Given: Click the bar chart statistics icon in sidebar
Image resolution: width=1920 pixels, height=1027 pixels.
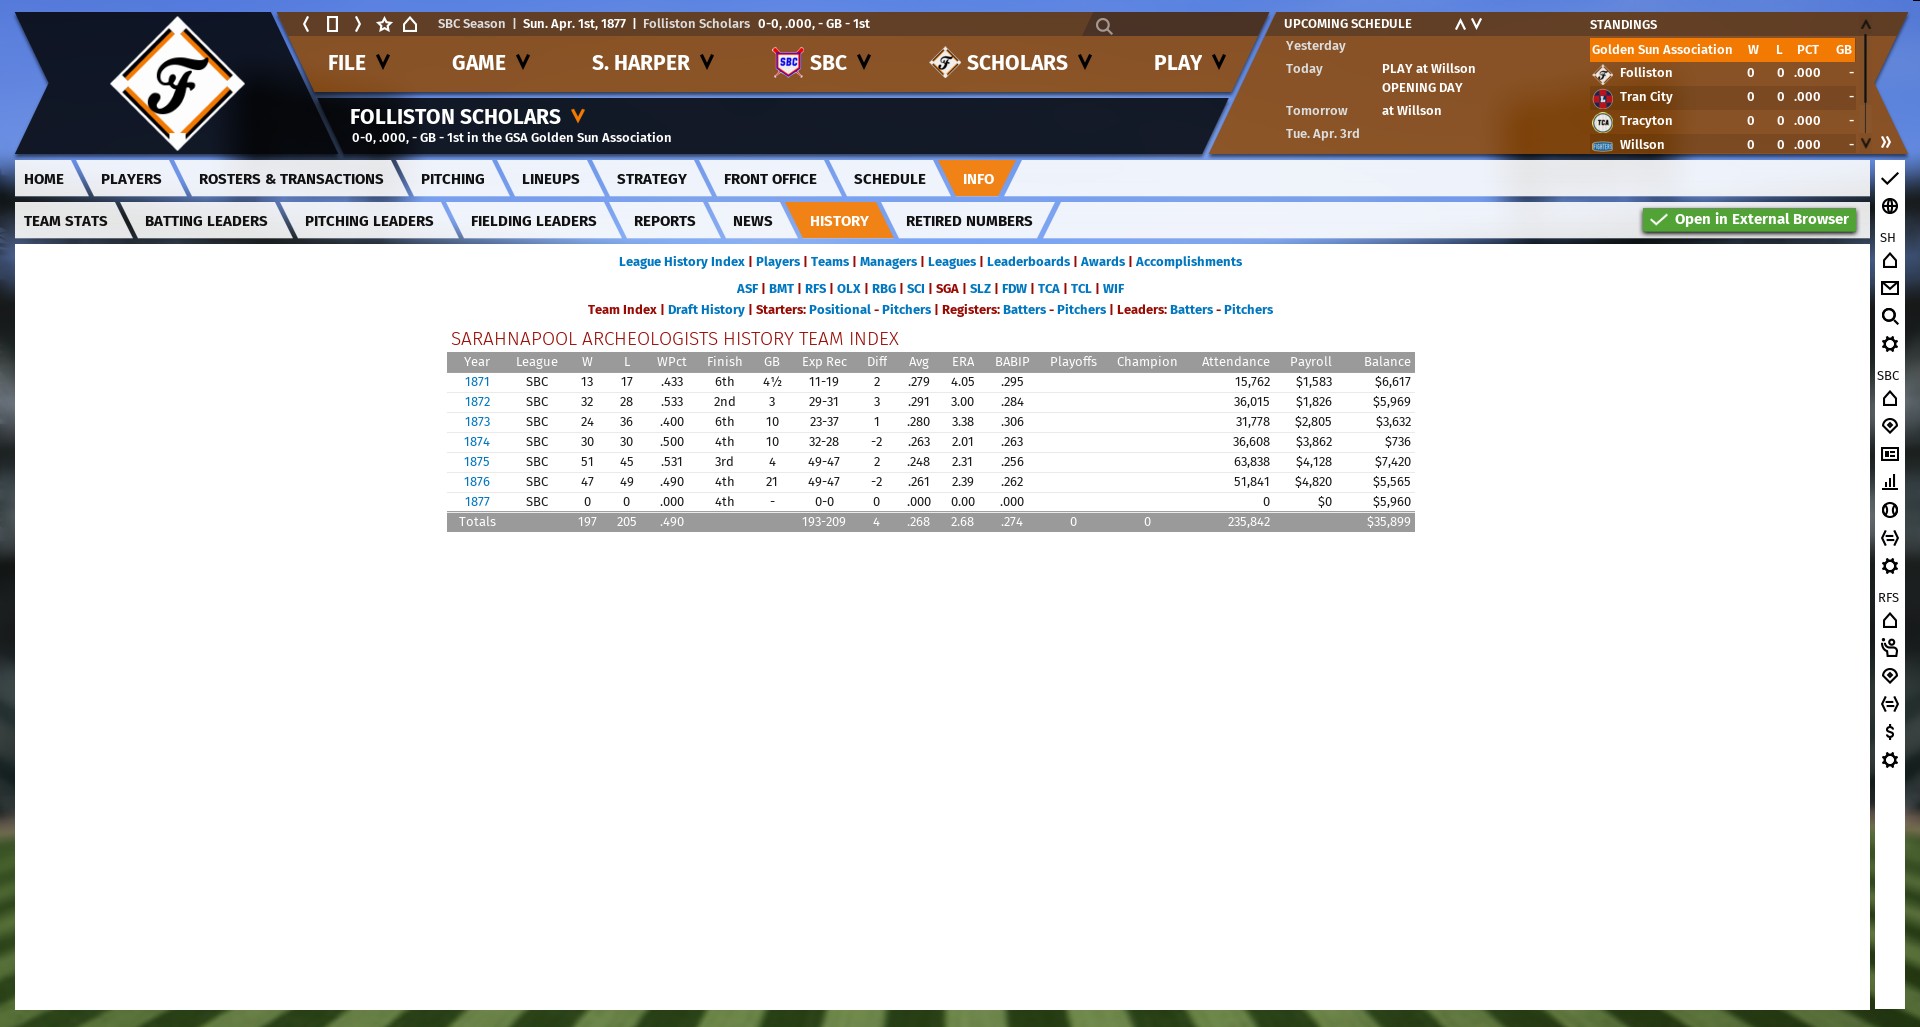Looking at the screenshot, I should click(x=1889, y=482).
